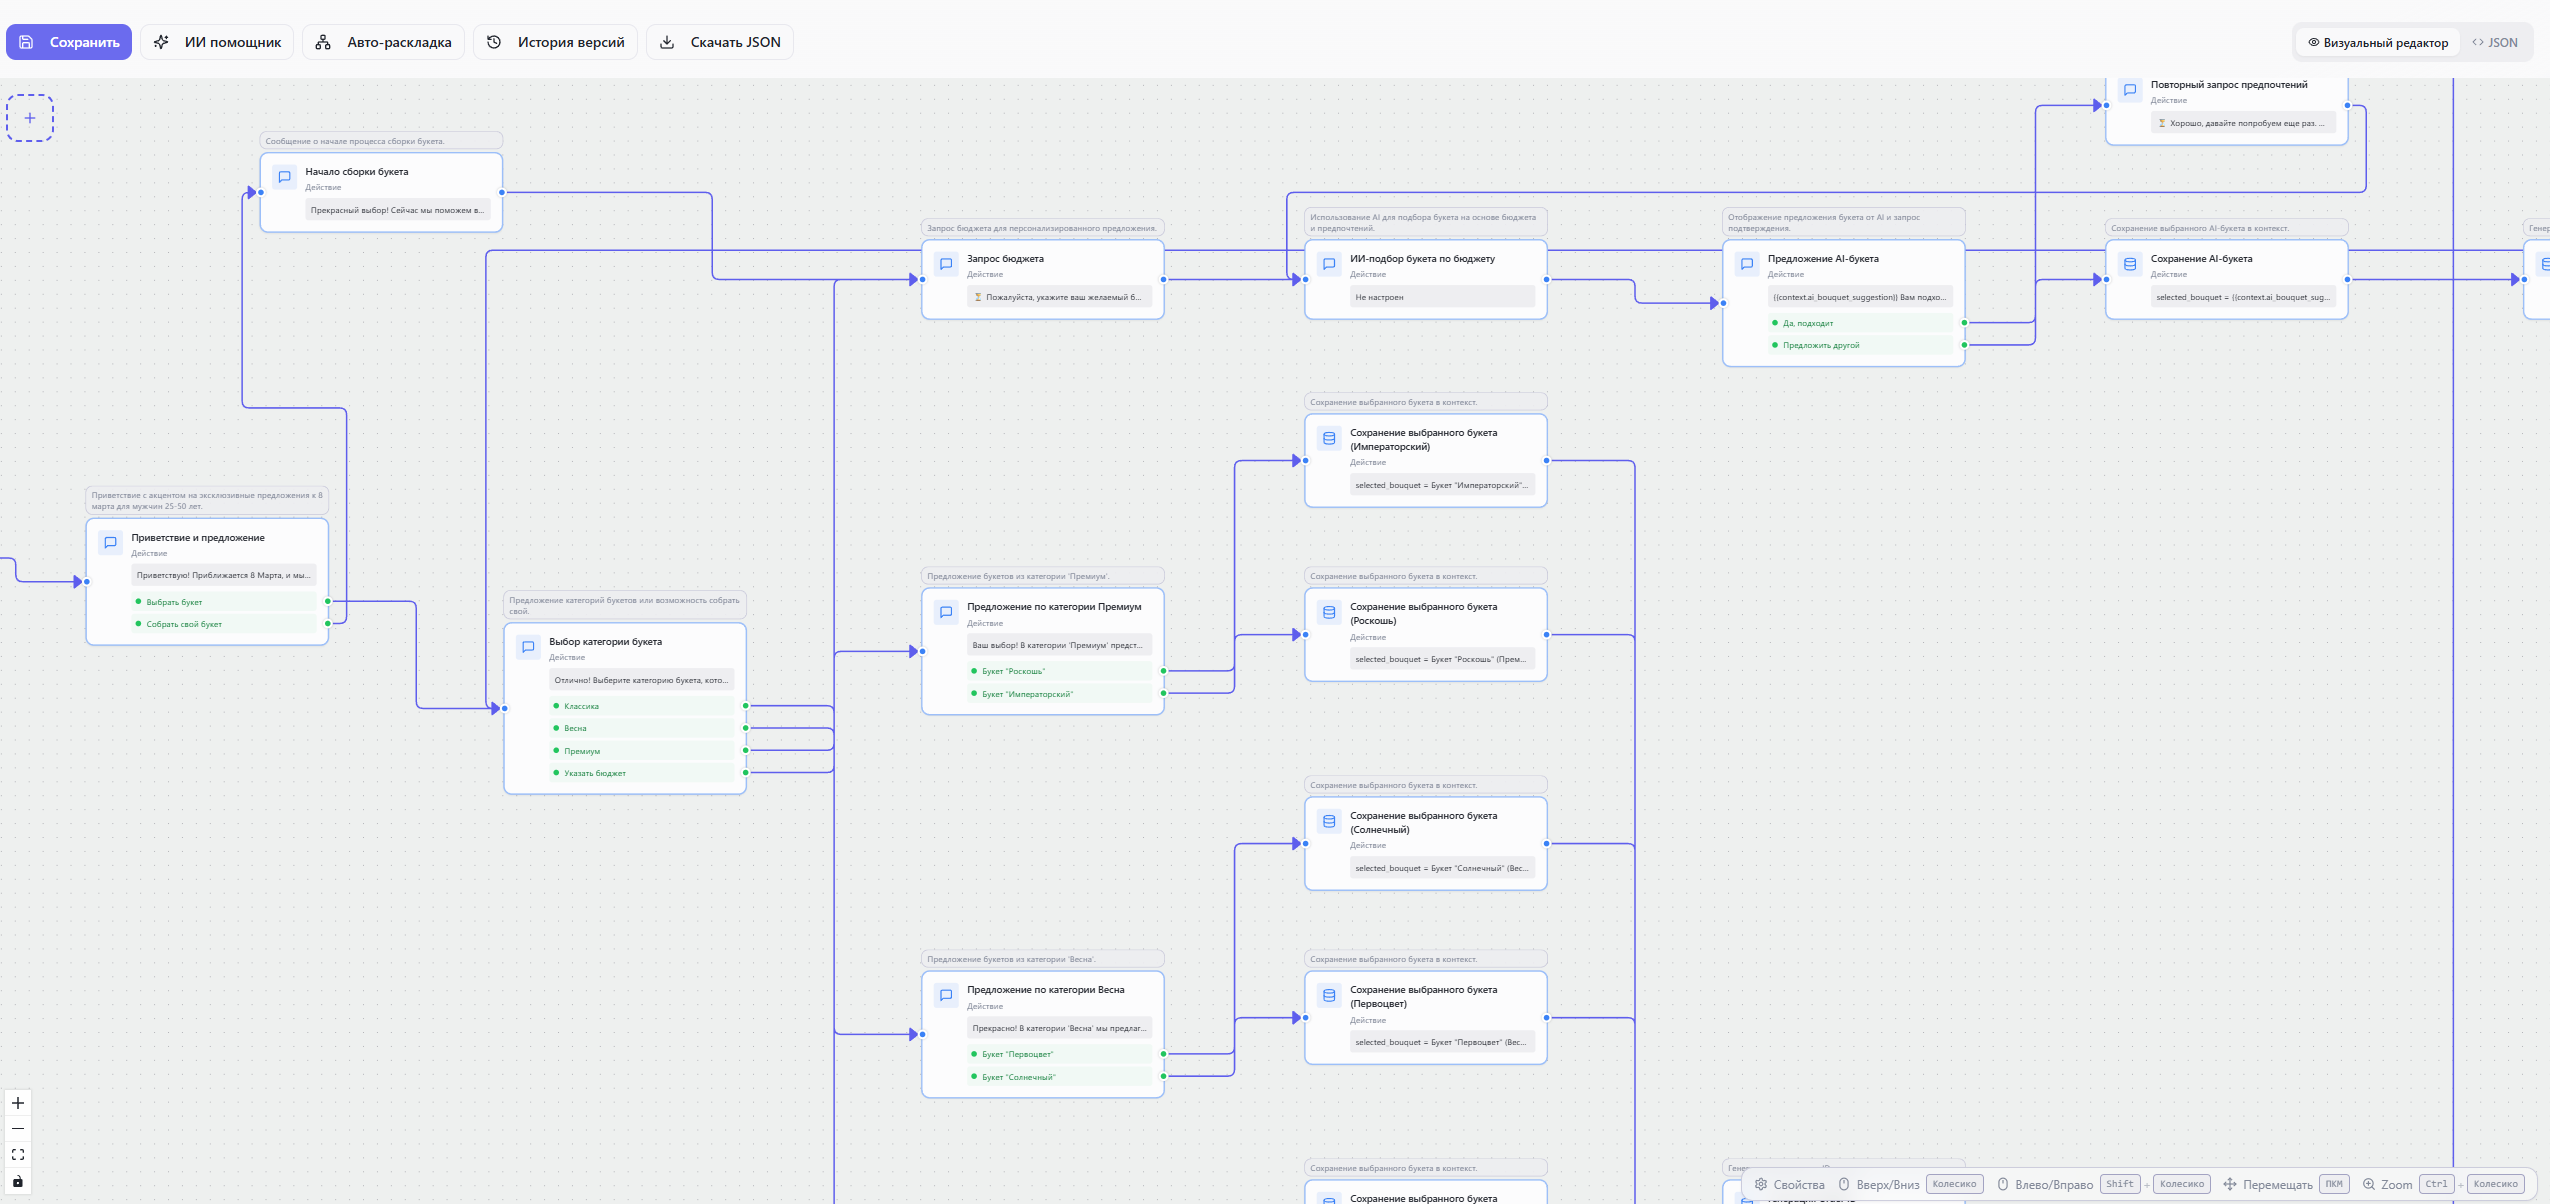The image size is (2550, 1204).
Task: Download the flow via Скачать JSON
Action: [719, 42]
